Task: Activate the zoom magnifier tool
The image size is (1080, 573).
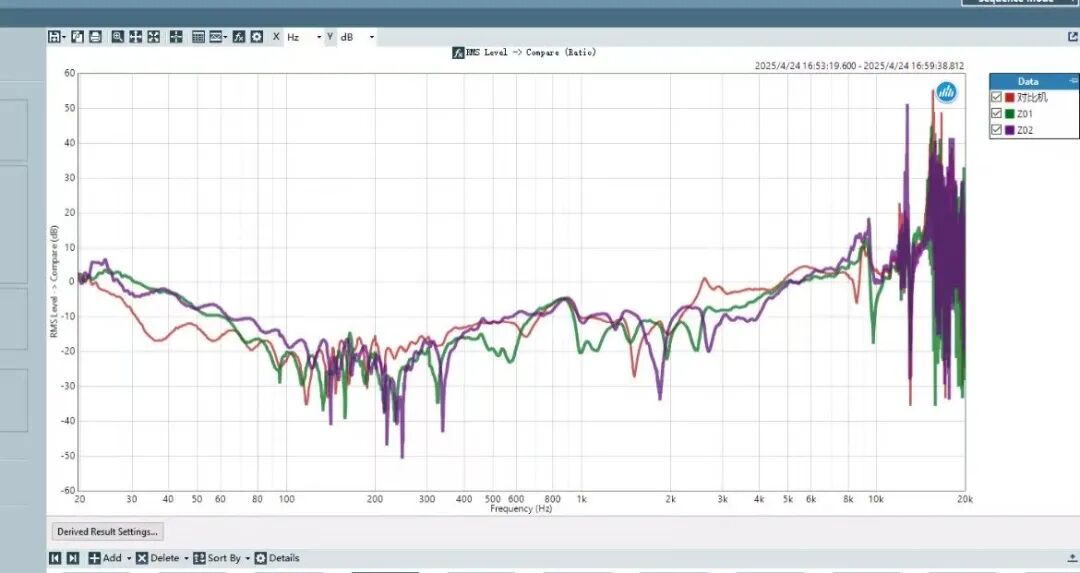Action: (x=118, y=37)
